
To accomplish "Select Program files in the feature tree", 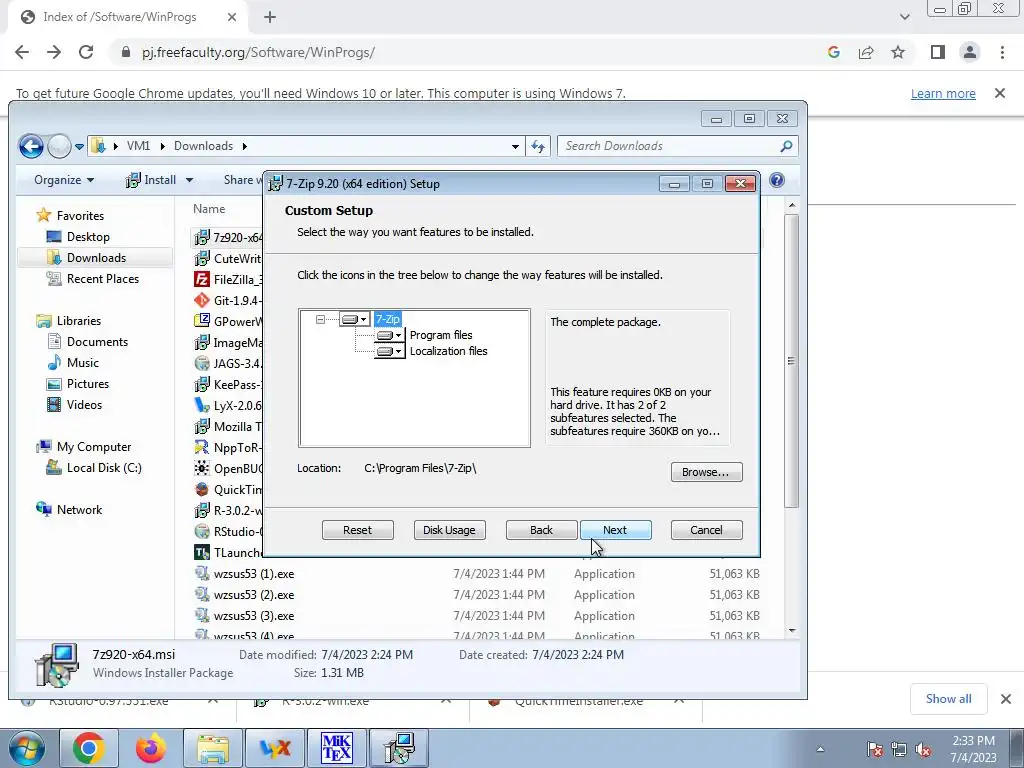I will [x=441, y=335].
